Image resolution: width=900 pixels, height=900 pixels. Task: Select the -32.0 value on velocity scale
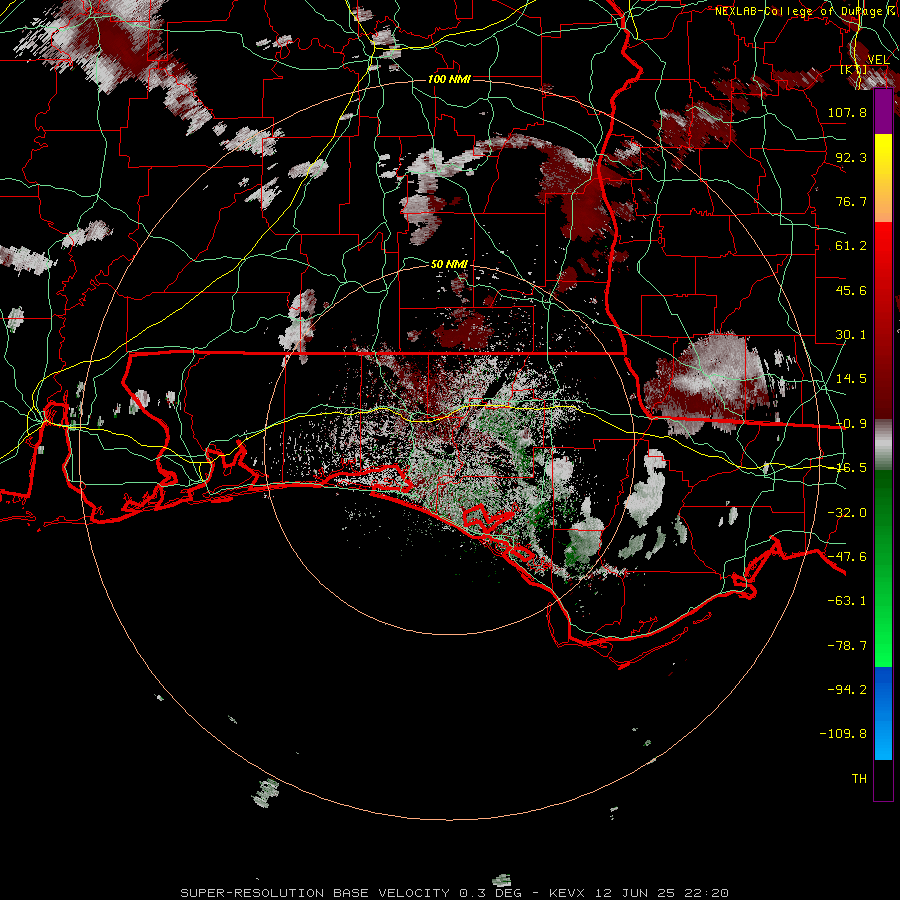(x=847, y=513)
